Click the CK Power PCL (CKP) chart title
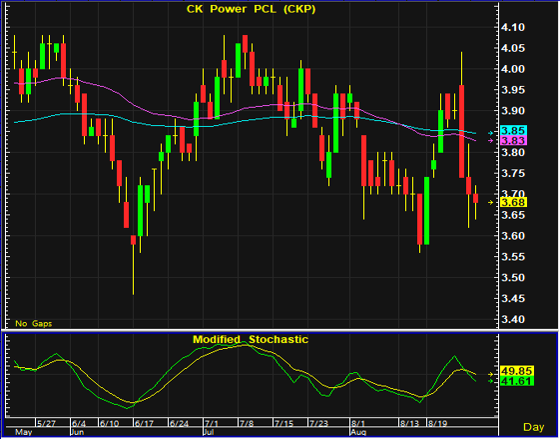 point(251,9)
